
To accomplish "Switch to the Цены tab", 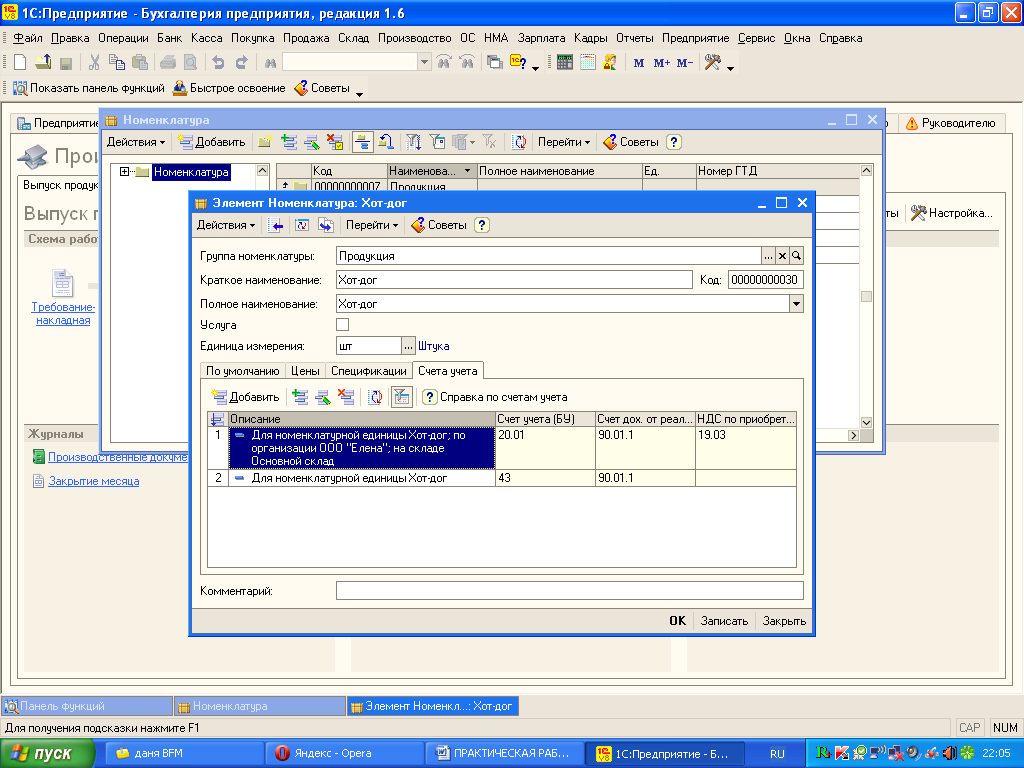I will point(305,371).
